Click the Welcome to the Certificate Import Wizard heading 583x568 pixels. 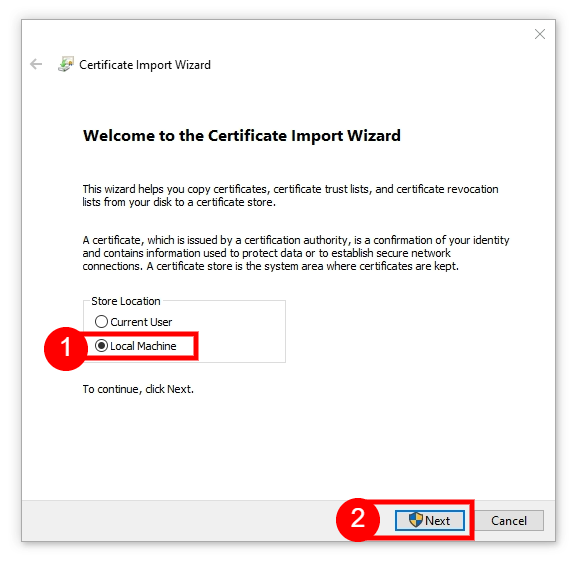pos(242,135)
